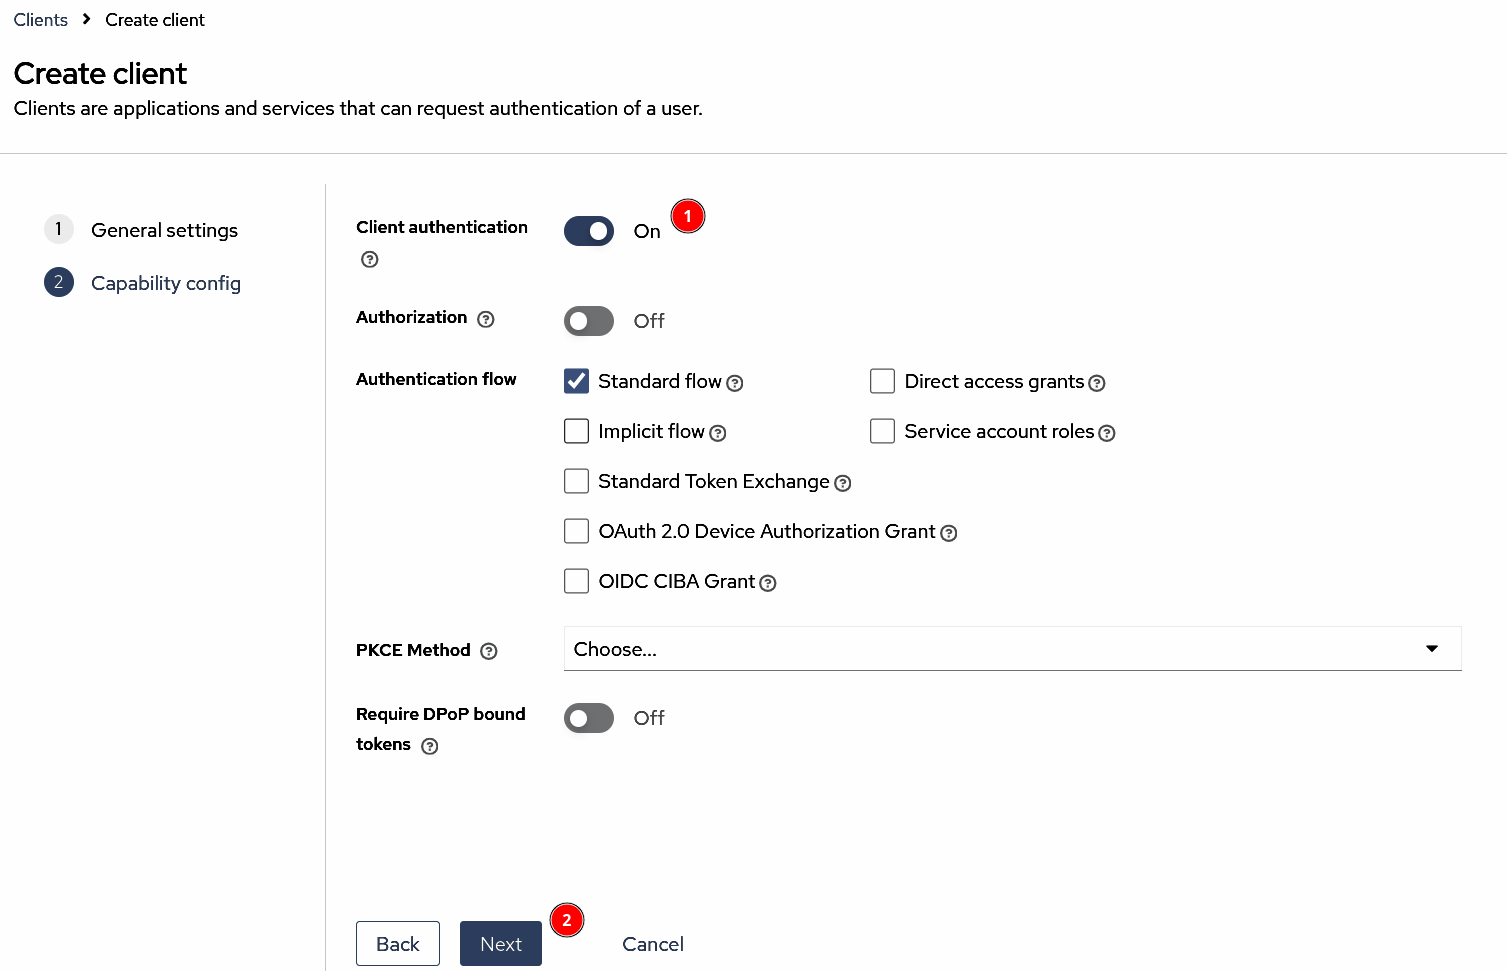Click Authorization help question icon
This screenshot has width=1507, height=971.
point(486,320)
